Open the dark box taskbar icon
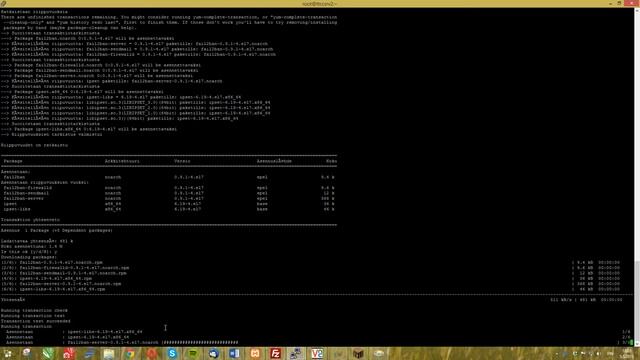 (358, 354)
